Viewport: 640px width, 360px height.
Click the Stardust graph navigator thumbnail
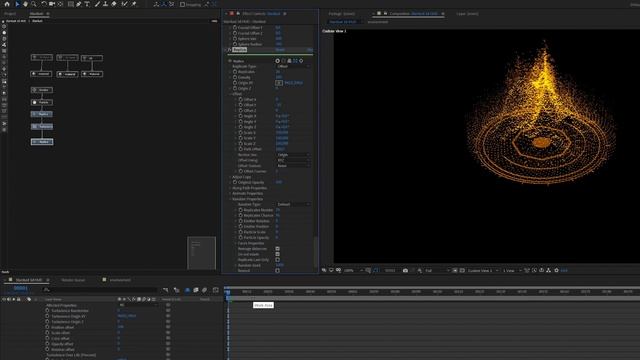pos(201,253)
